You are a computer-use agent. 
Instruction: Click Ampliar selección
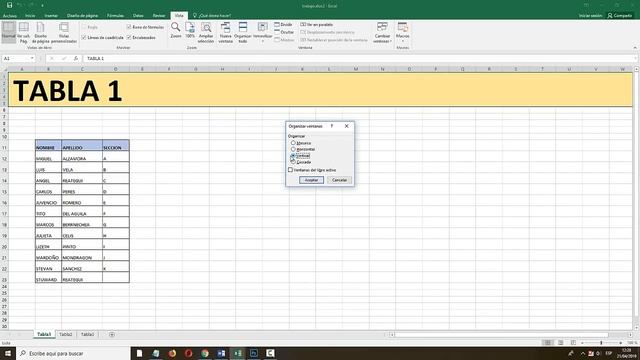tap(206, 33)
